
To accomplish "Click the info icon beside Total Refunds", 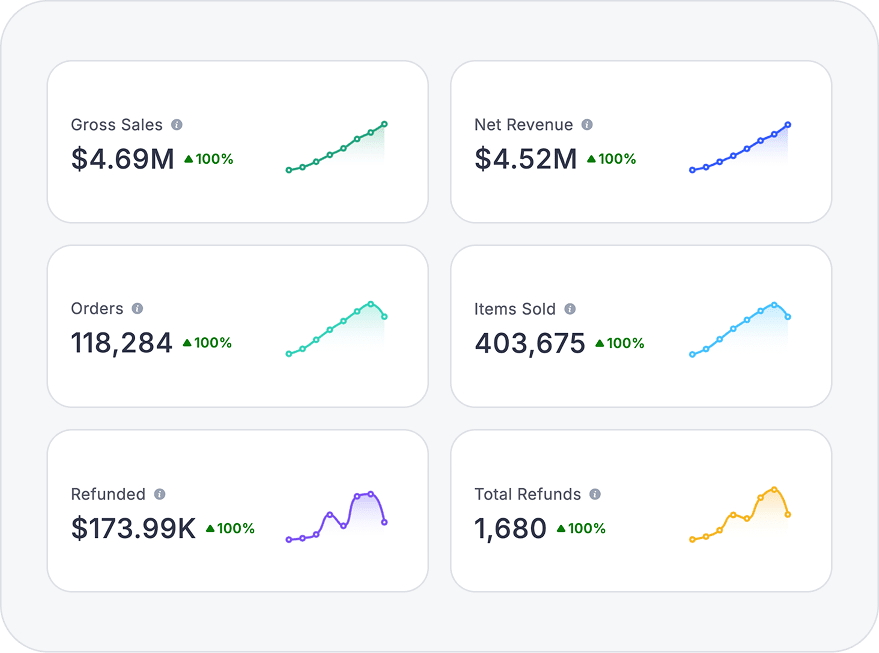I will 595,494.
